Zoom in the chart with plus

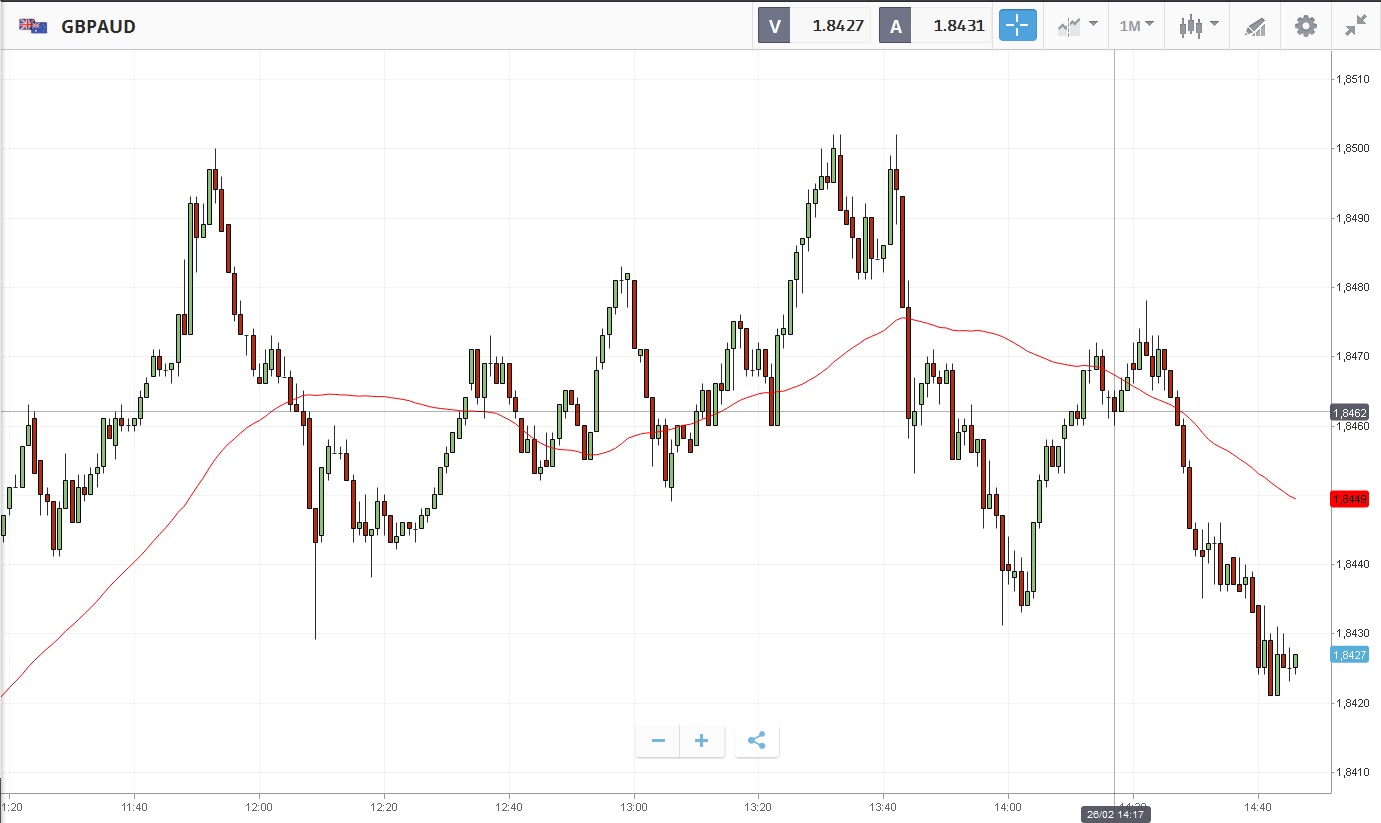pos(702,741)
